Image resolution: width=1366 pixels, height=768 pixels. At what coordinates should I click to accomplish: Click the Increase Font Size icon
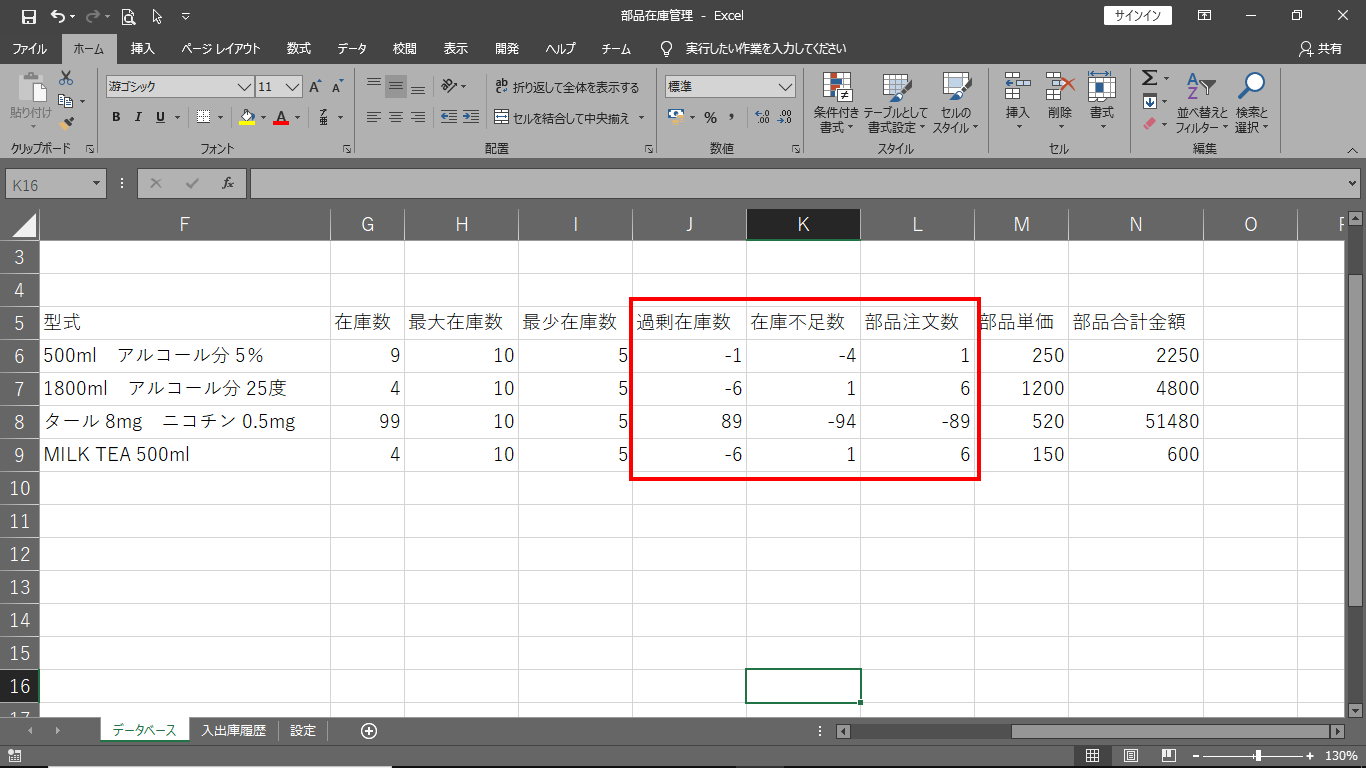pyautogui.click(x=316, y=87)
